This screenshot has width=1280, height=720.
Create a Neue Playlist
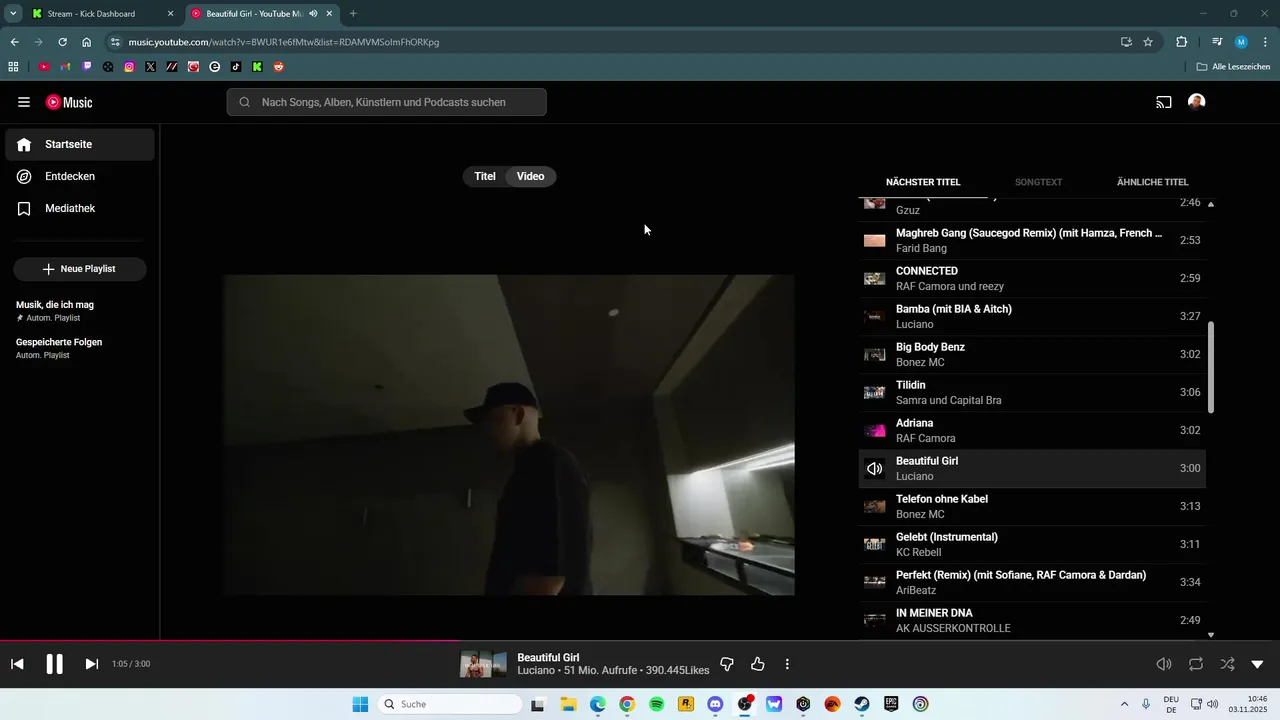pyautogui.click(x=80, y=269)
